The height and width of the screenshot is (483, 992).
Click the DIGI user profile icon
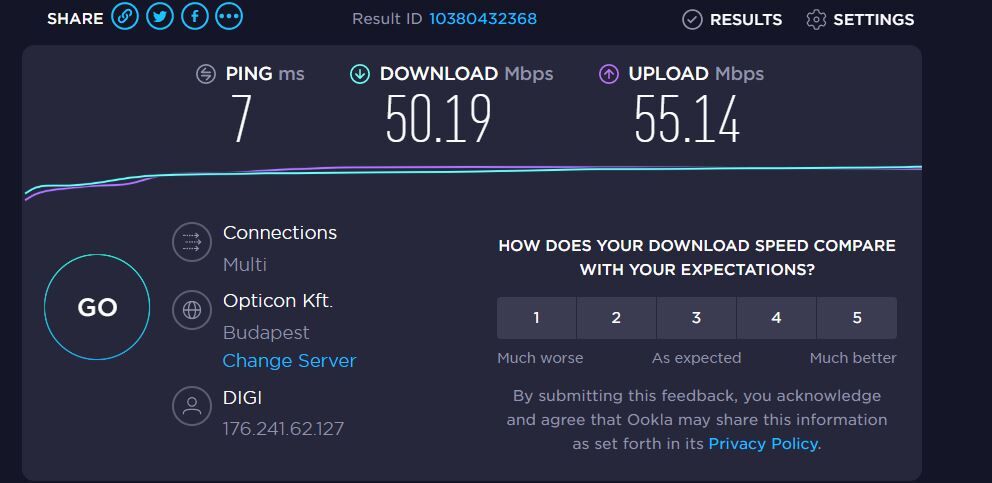coord(192,406)
